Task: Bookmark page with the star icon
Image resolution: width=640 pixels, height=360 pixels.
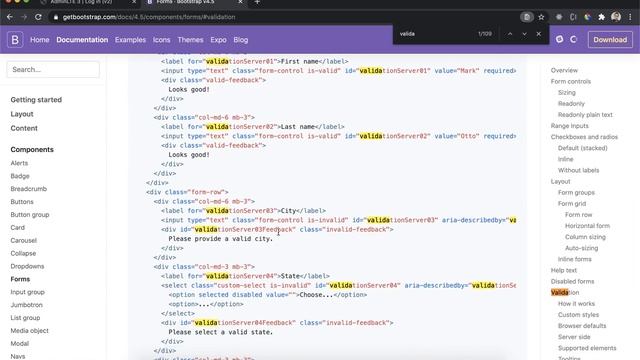Action: point(541,17)
